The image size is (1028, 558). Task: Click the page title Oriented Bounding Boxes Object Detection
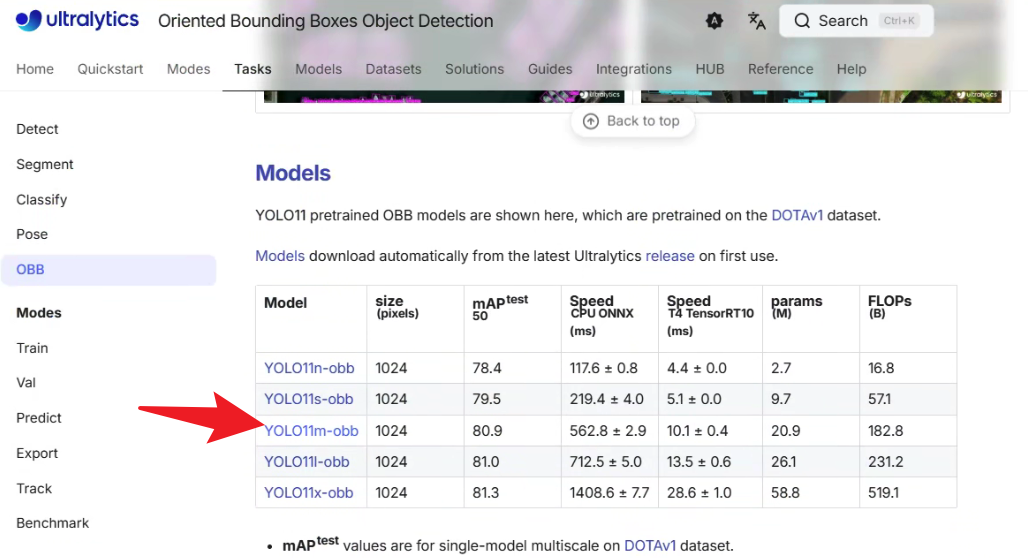(x=326, y=21)
